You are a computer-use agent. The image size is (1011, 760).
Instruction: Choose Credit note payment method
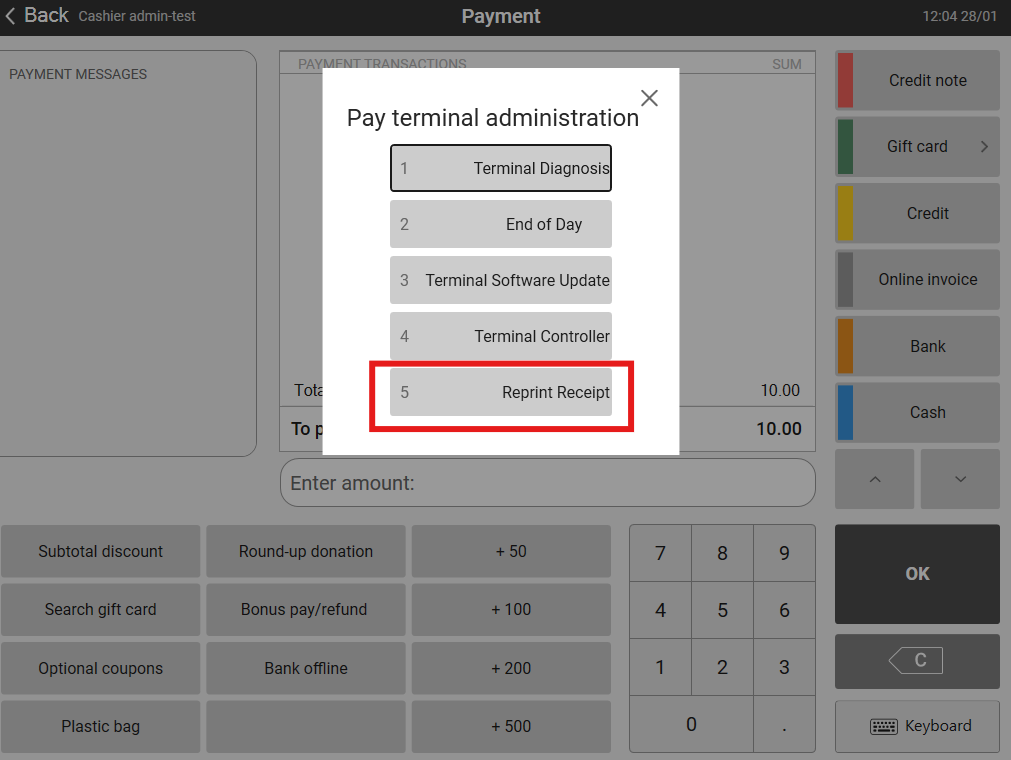coord(917,80)
